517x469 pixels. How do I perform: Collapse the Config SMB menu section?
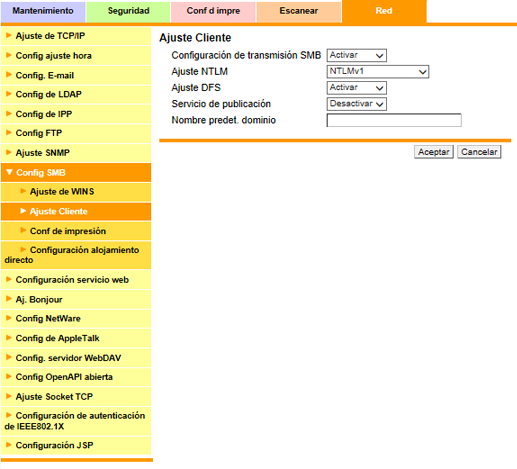[x=76, y=173]
